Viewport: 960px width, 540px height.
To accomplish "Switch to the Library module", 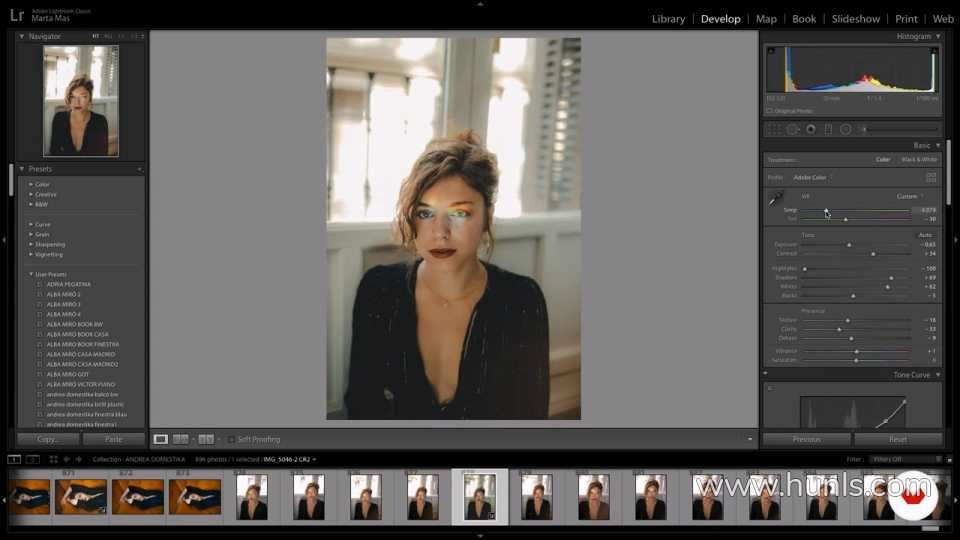I will click(x=668, y=19).
